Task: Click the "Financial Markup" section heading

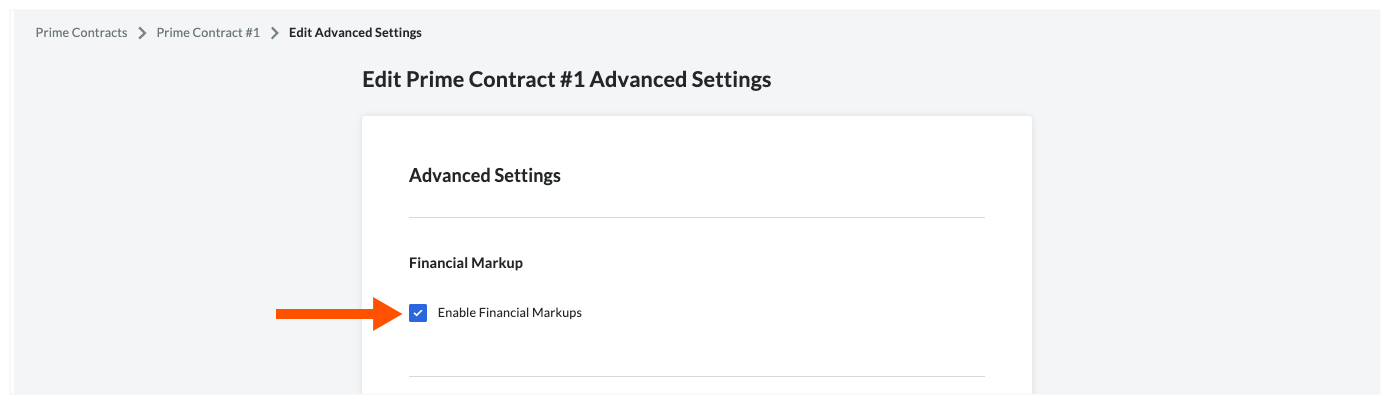Action: 466,263
